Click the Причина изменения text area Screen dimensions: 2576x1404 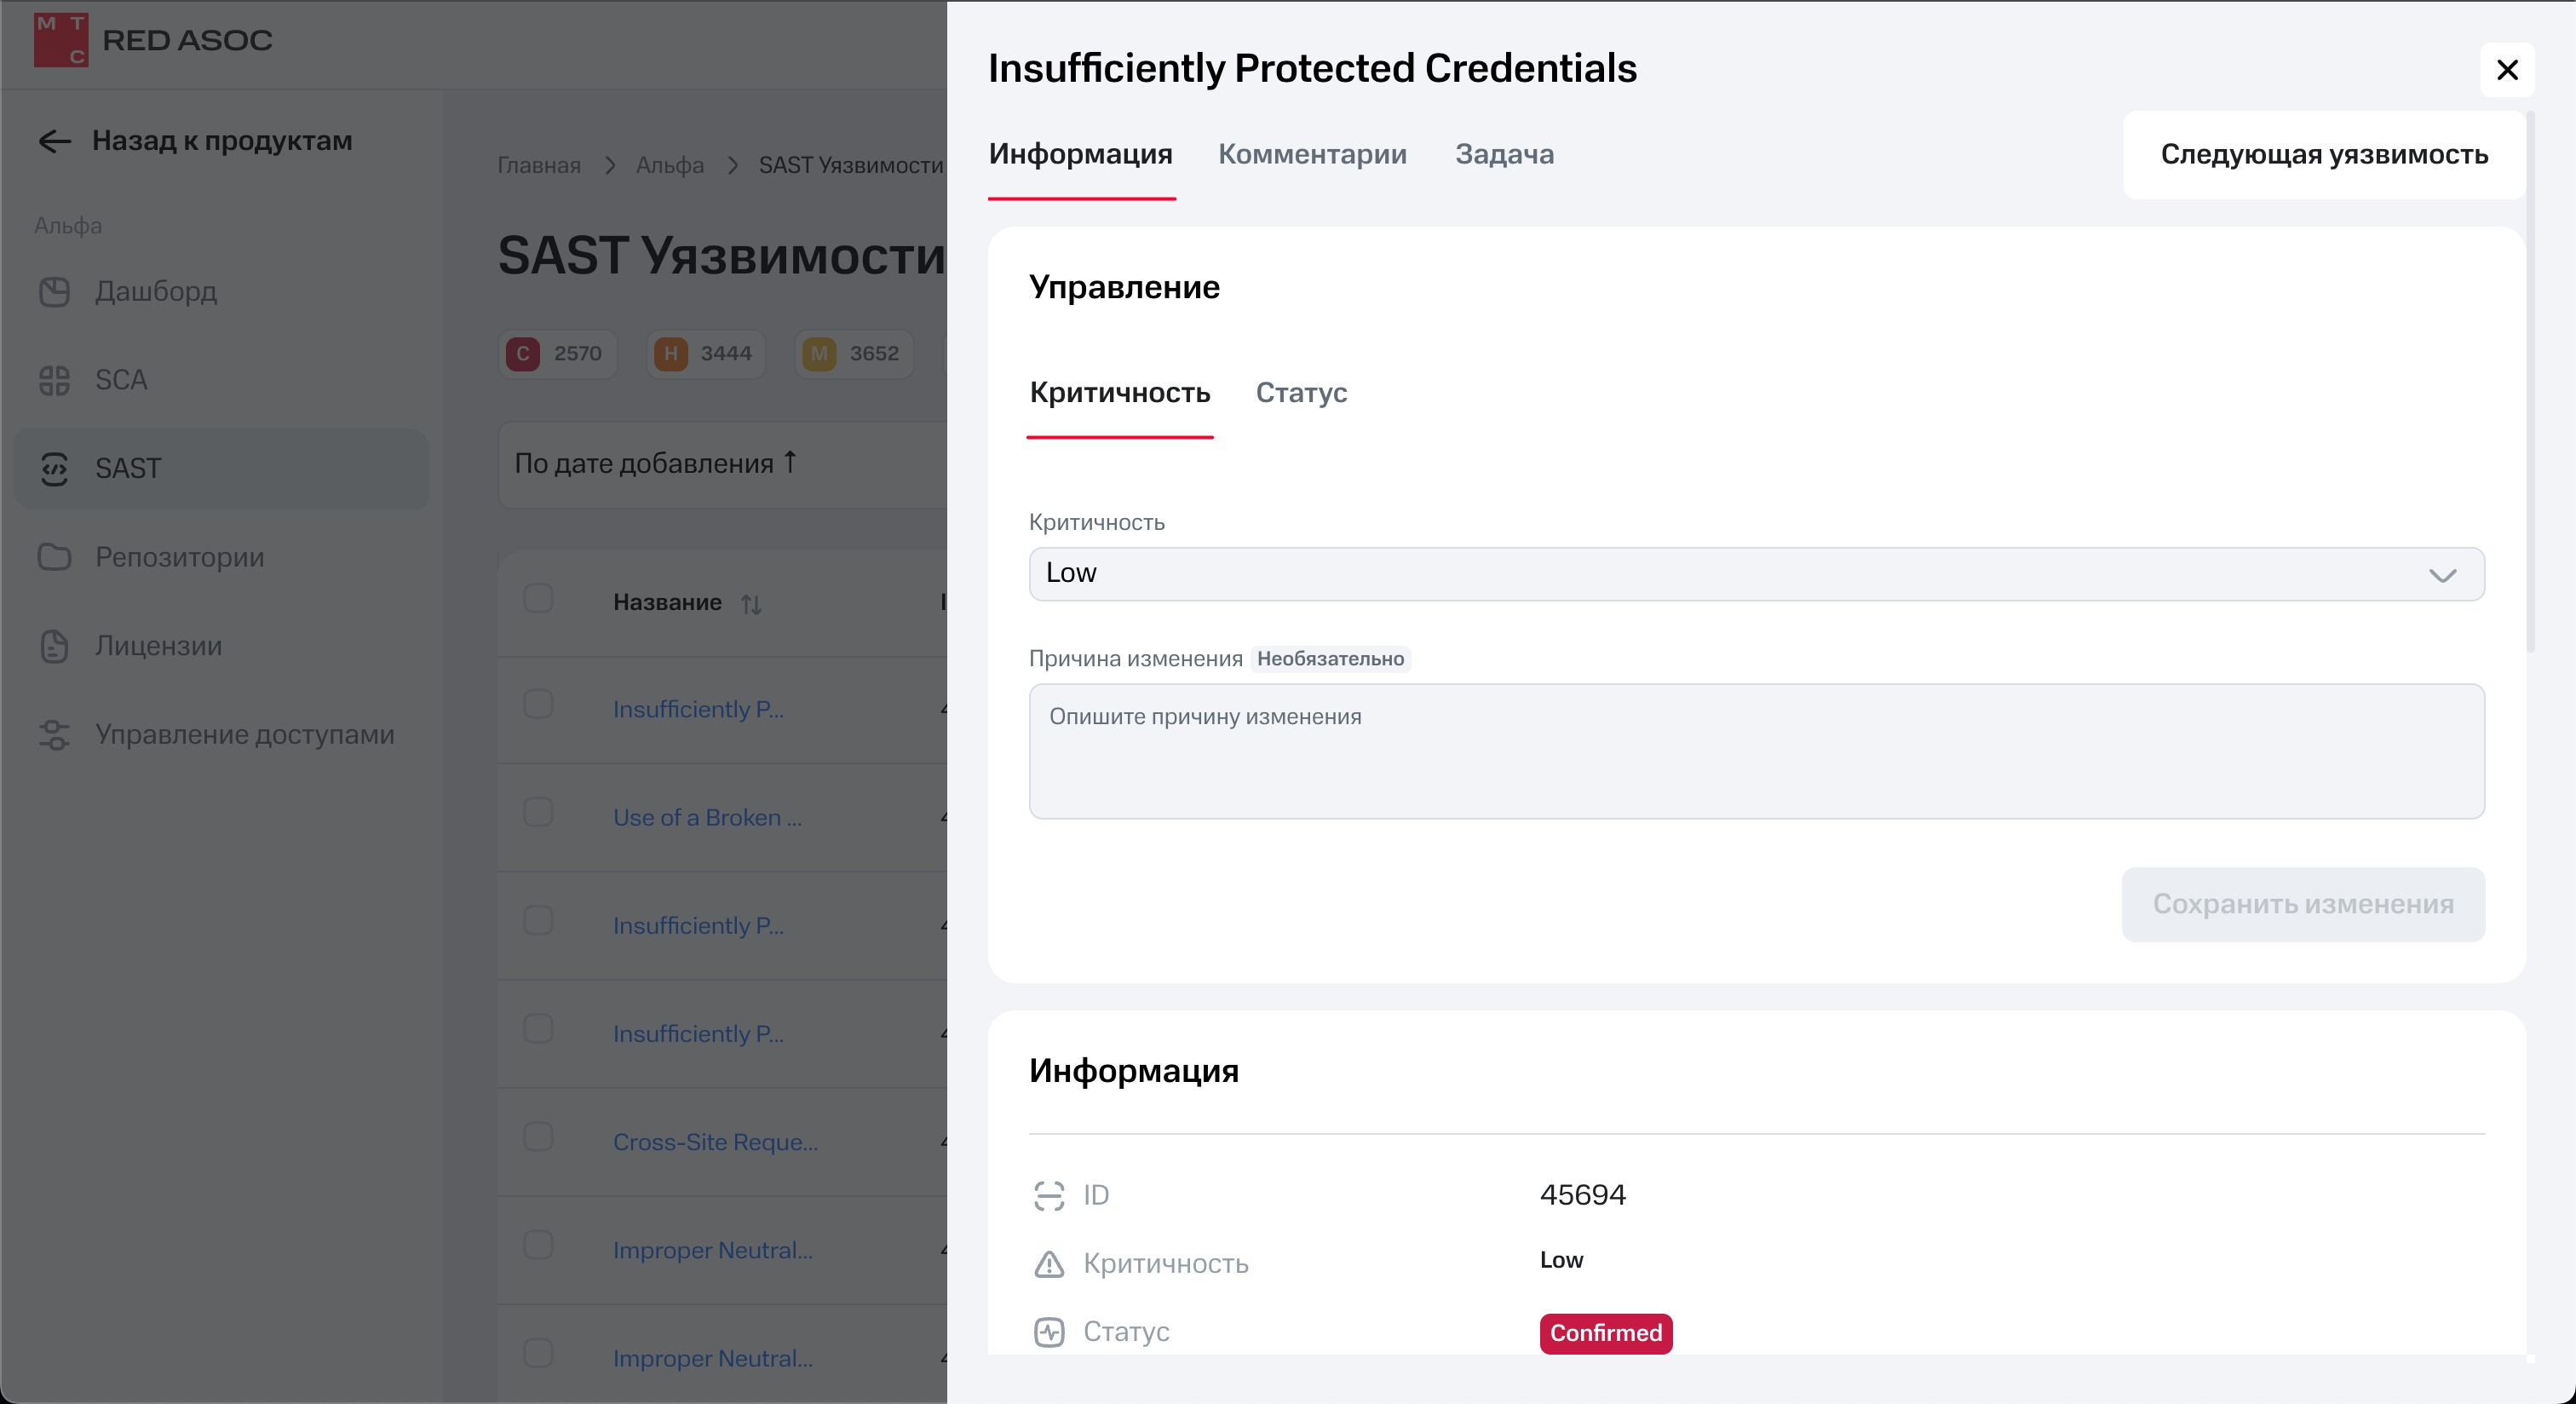[x=1756, y=751]
